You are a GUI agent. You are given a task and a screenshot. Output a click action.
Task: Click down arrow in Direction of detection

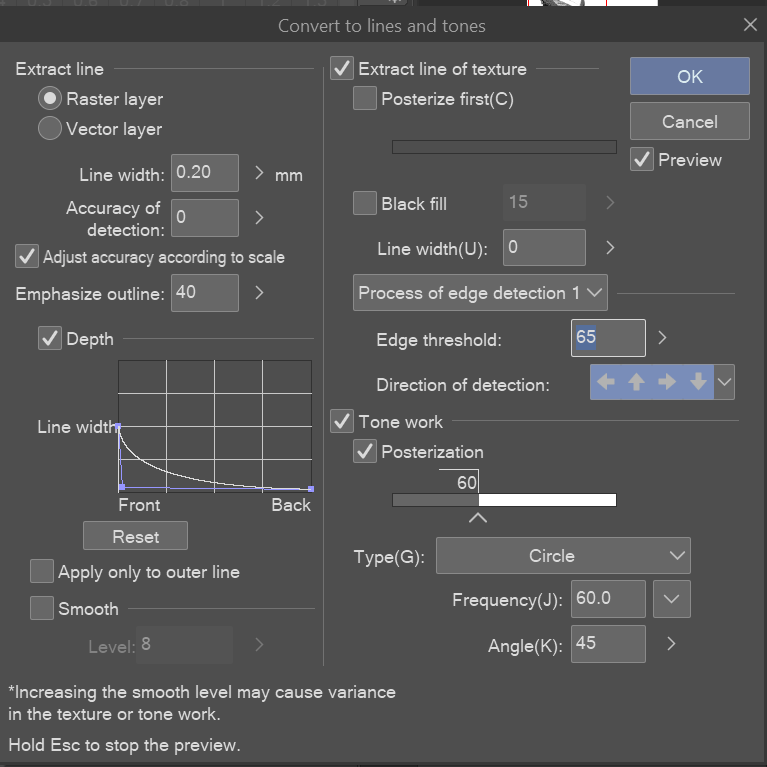[x=698, y=382]
